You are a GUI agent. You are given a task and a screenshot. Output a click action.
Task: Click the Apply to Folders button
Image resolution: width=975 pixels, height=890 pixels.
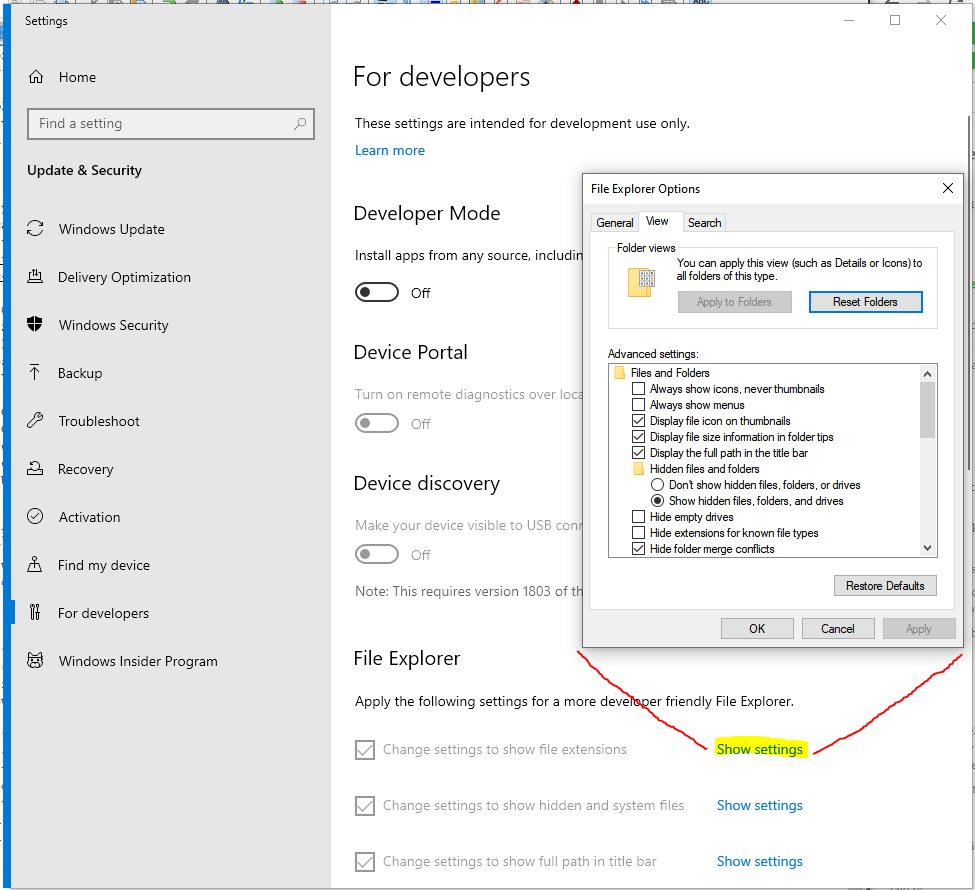point(734,302)
